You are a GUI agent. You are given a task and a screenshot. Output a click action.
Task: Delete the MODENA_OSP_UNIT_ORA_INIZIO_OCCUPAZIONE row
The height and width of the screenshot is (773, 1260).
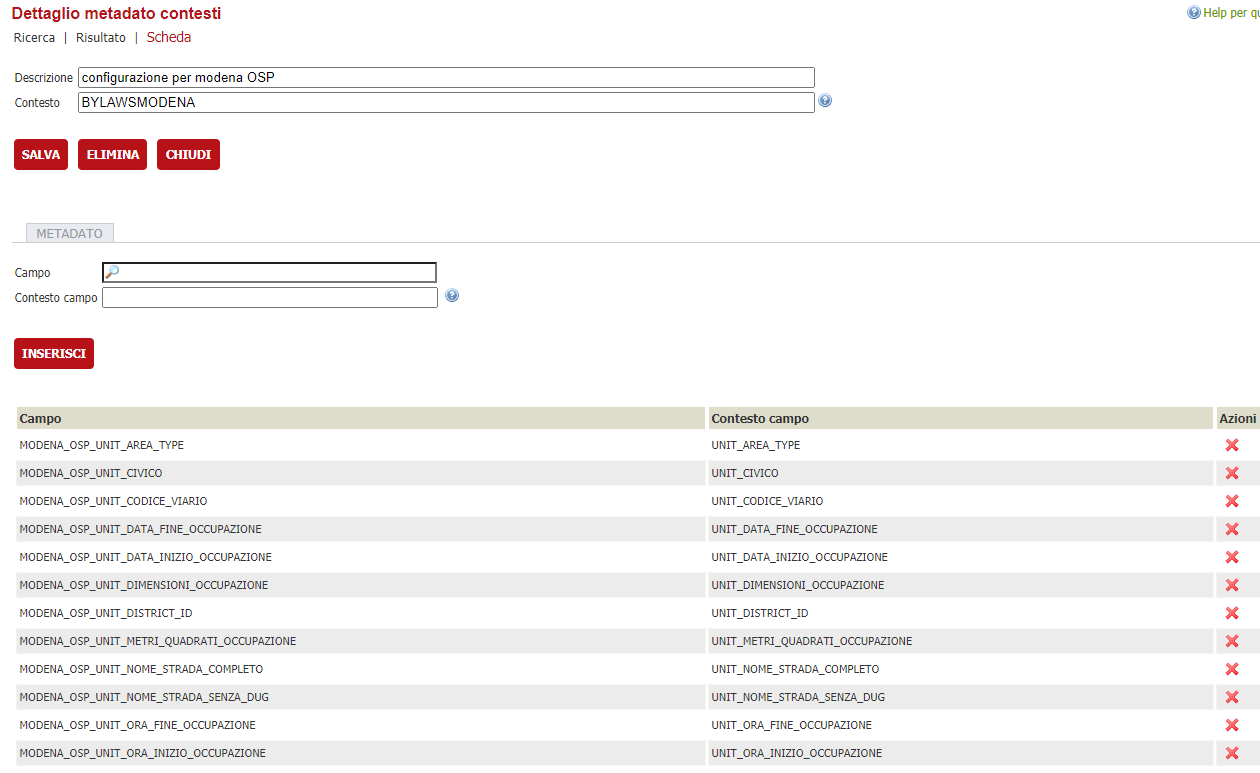point(1232,753)
